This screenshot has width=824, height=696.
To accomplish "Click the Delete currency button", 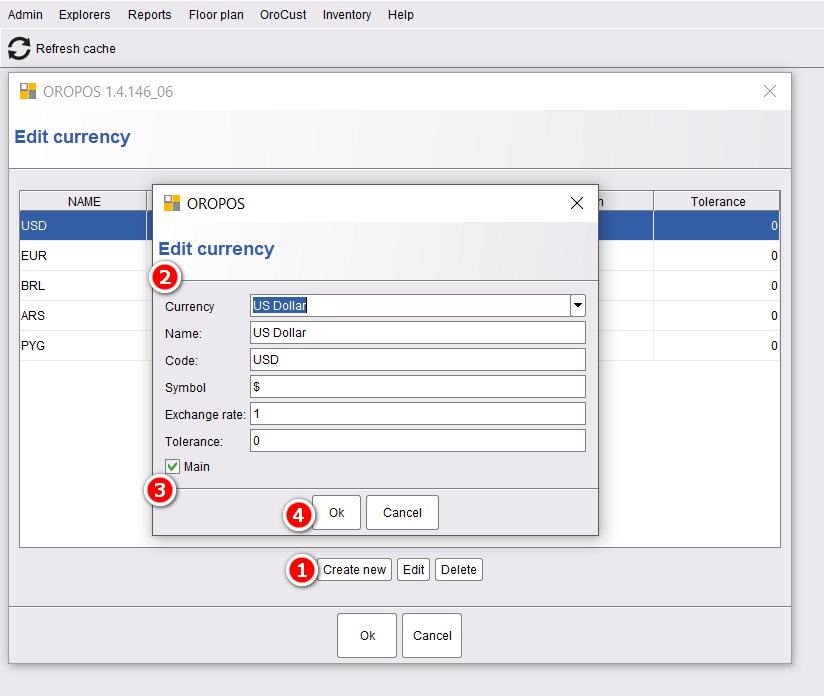I will 458,570.
